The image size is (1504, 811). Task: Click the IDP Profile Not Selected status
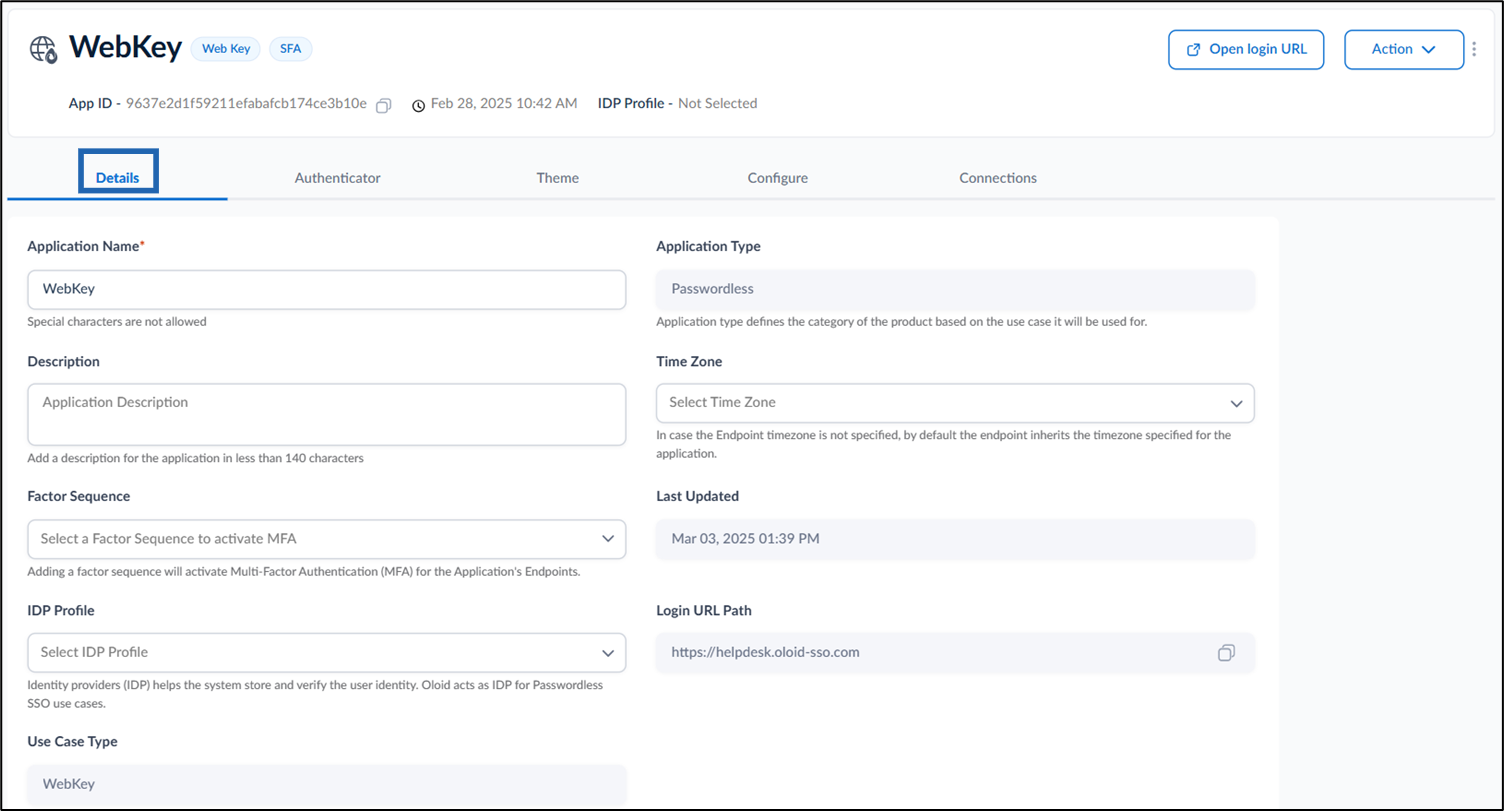click(x=678, y=104)
